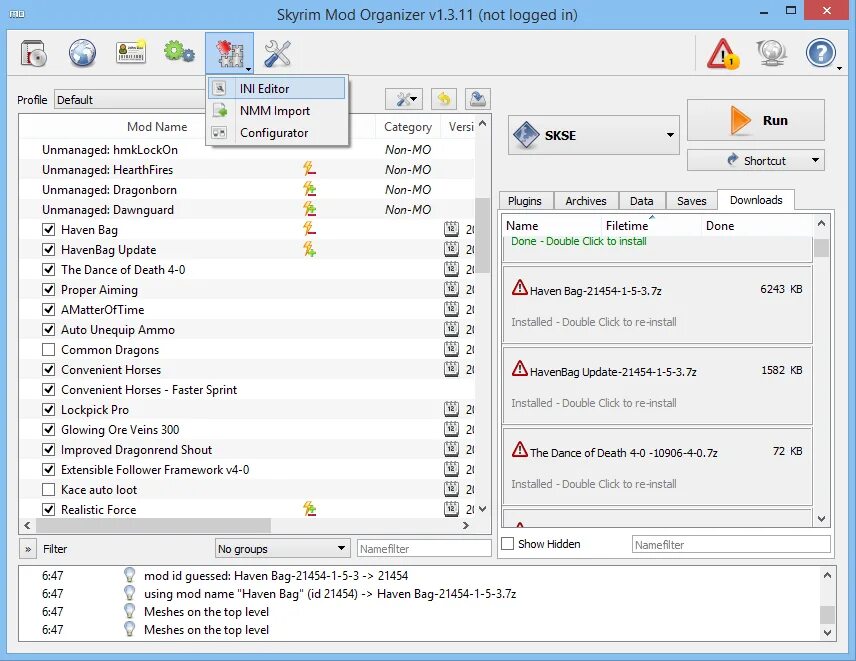Open the red warning problems icon
The width and height of the screenshot is (856, 661).
(723, 53)
